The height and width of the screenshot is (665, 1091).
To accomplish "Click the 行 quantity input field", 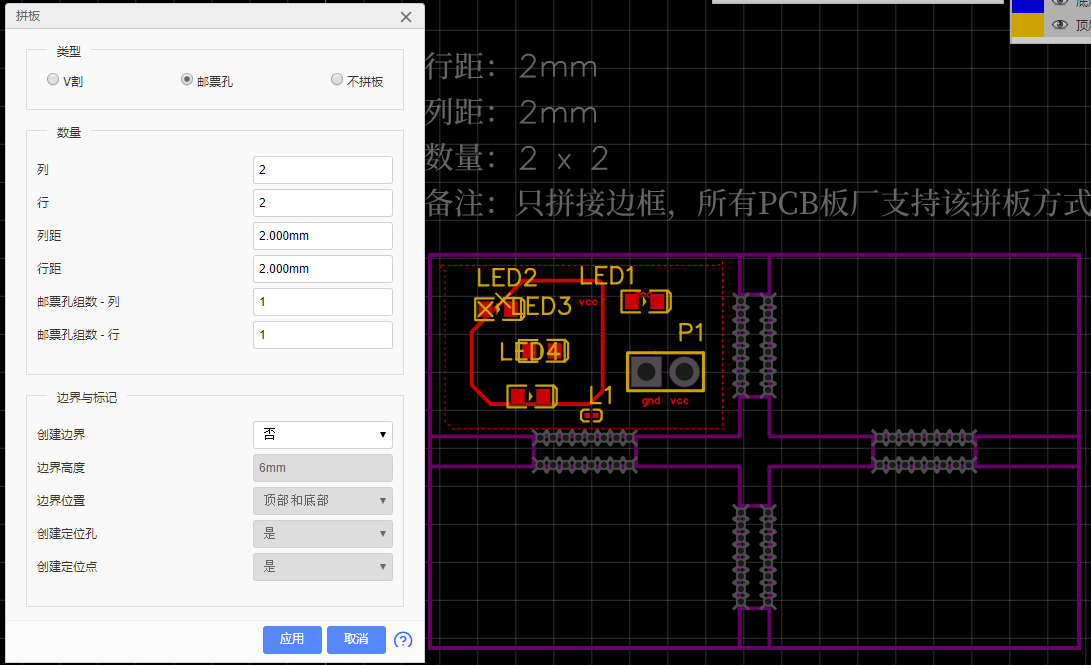I will tap(323, 203).
